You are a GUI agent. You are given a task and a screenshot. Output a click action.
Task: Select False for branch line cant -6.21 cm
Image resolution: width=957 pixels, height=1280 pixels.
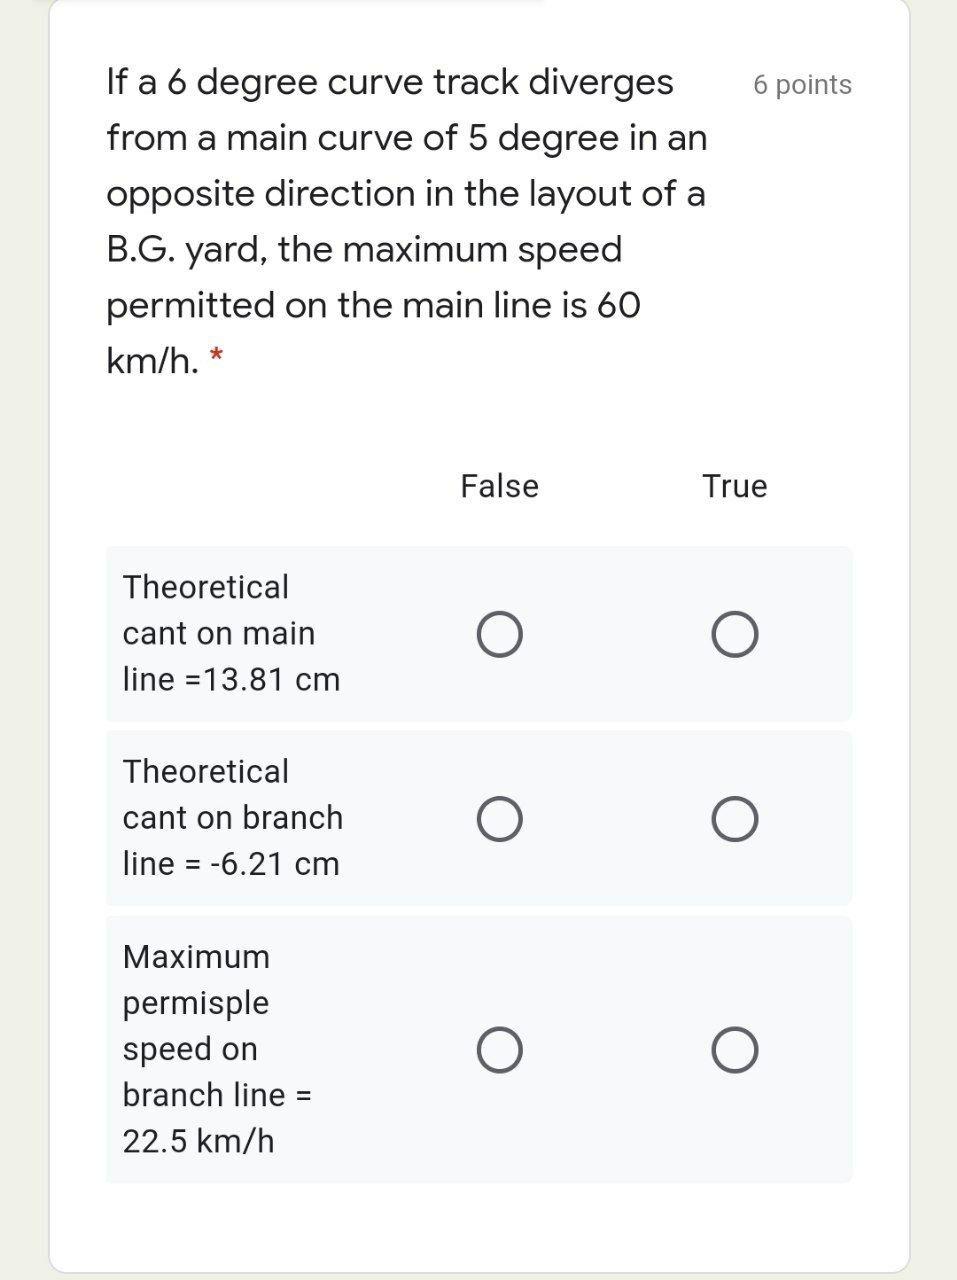pyautogui.click(x=499, y=819)
